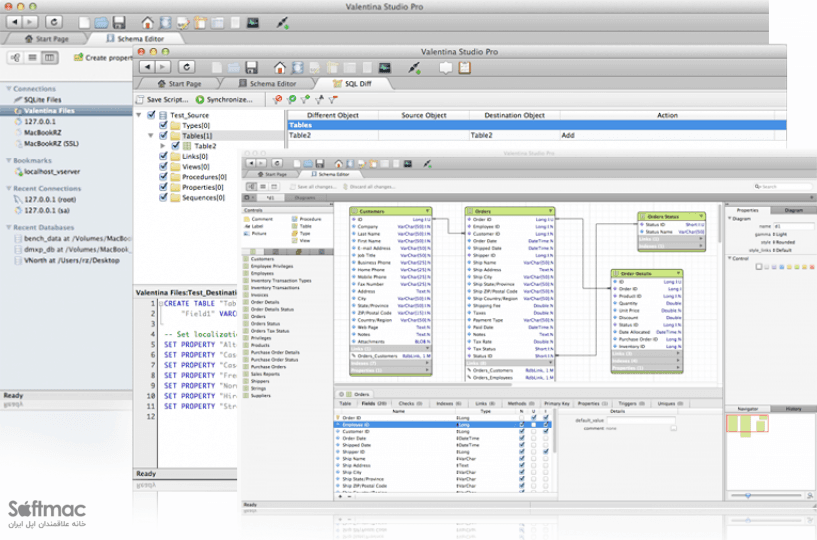
Task: Click the Save disk icon in the back window toolbar
Action: coord(119,22)
